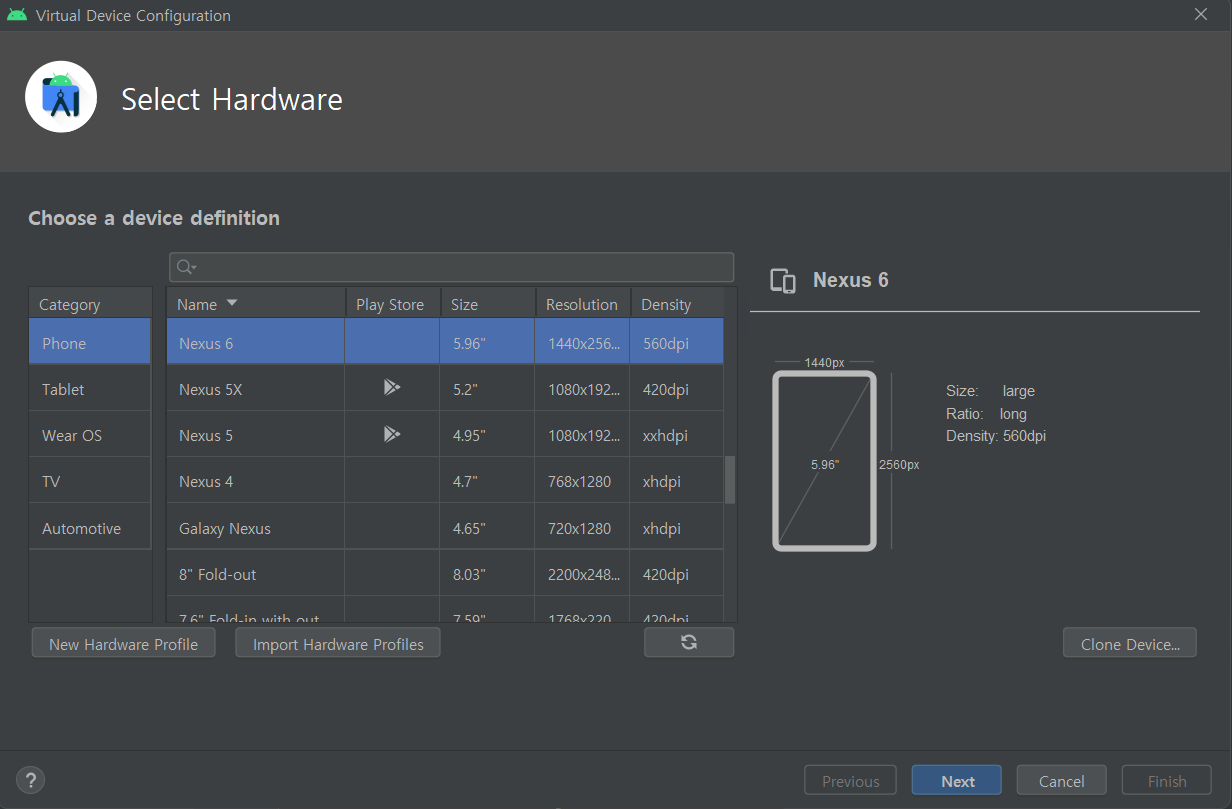Viewport: 1232px width, 809px height.
Task: Click the device type icon beside Nexus 6 title
Action: point(783,281)
